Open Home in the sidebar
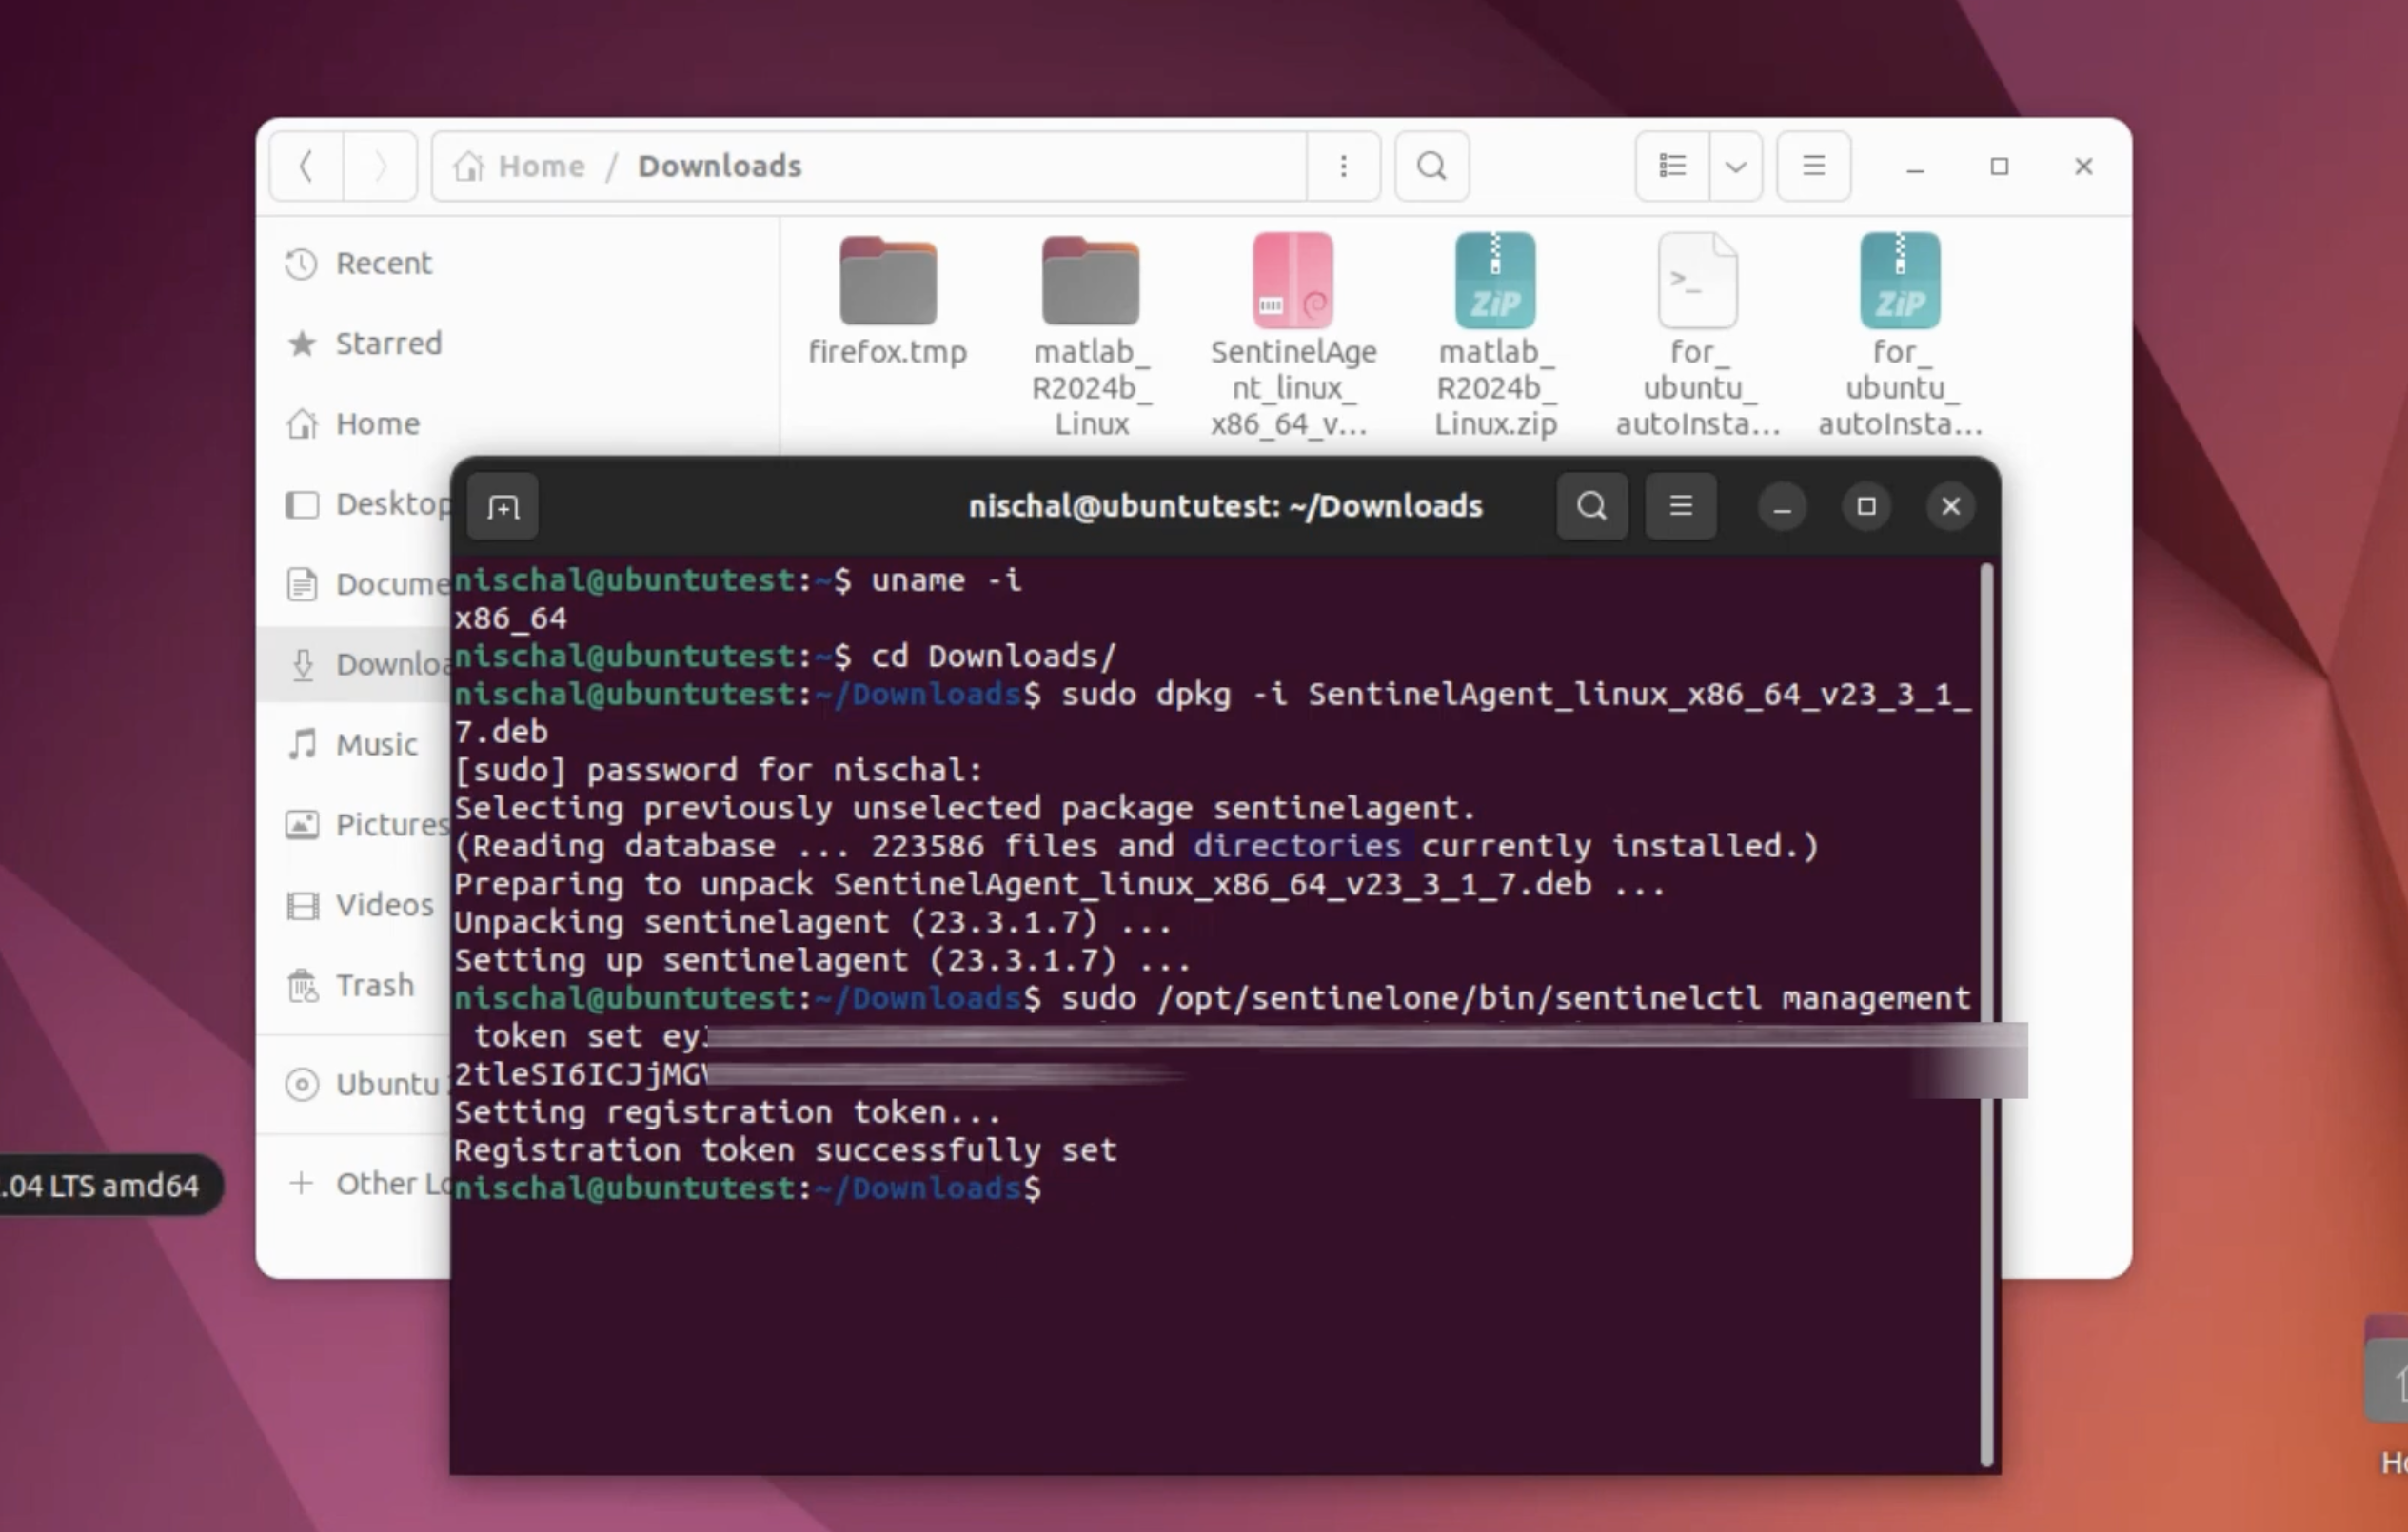 click(x=377, y=424)
